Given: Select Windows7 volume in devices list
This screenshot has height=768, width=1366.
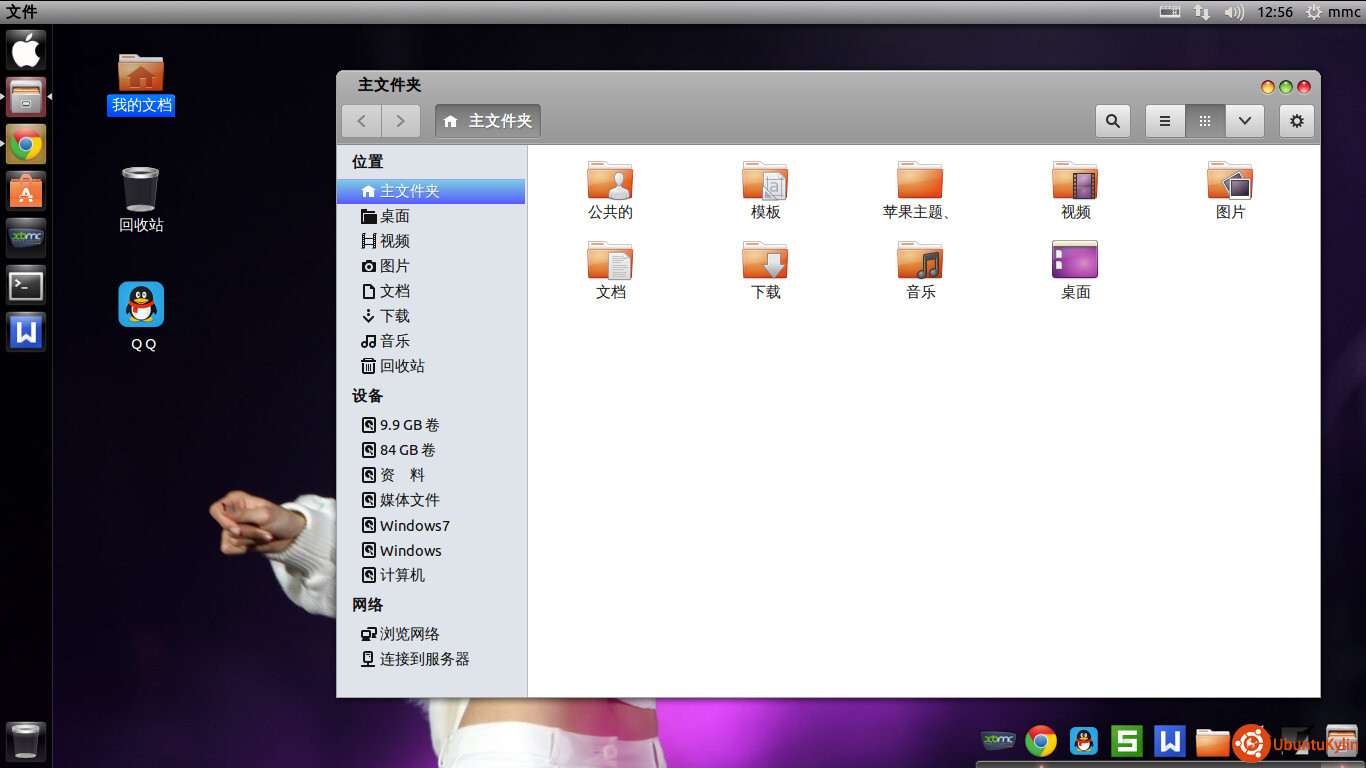Looking at the screenshot, I should [x=414, y=525].
